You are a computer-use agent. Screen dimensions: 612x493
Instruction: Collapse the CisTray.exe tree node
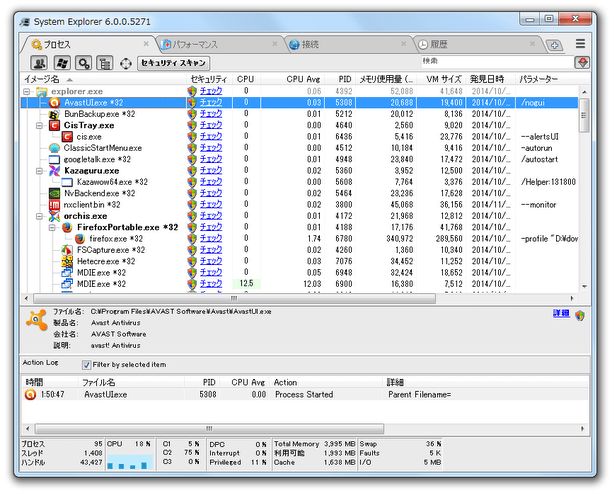coord(39,126)
